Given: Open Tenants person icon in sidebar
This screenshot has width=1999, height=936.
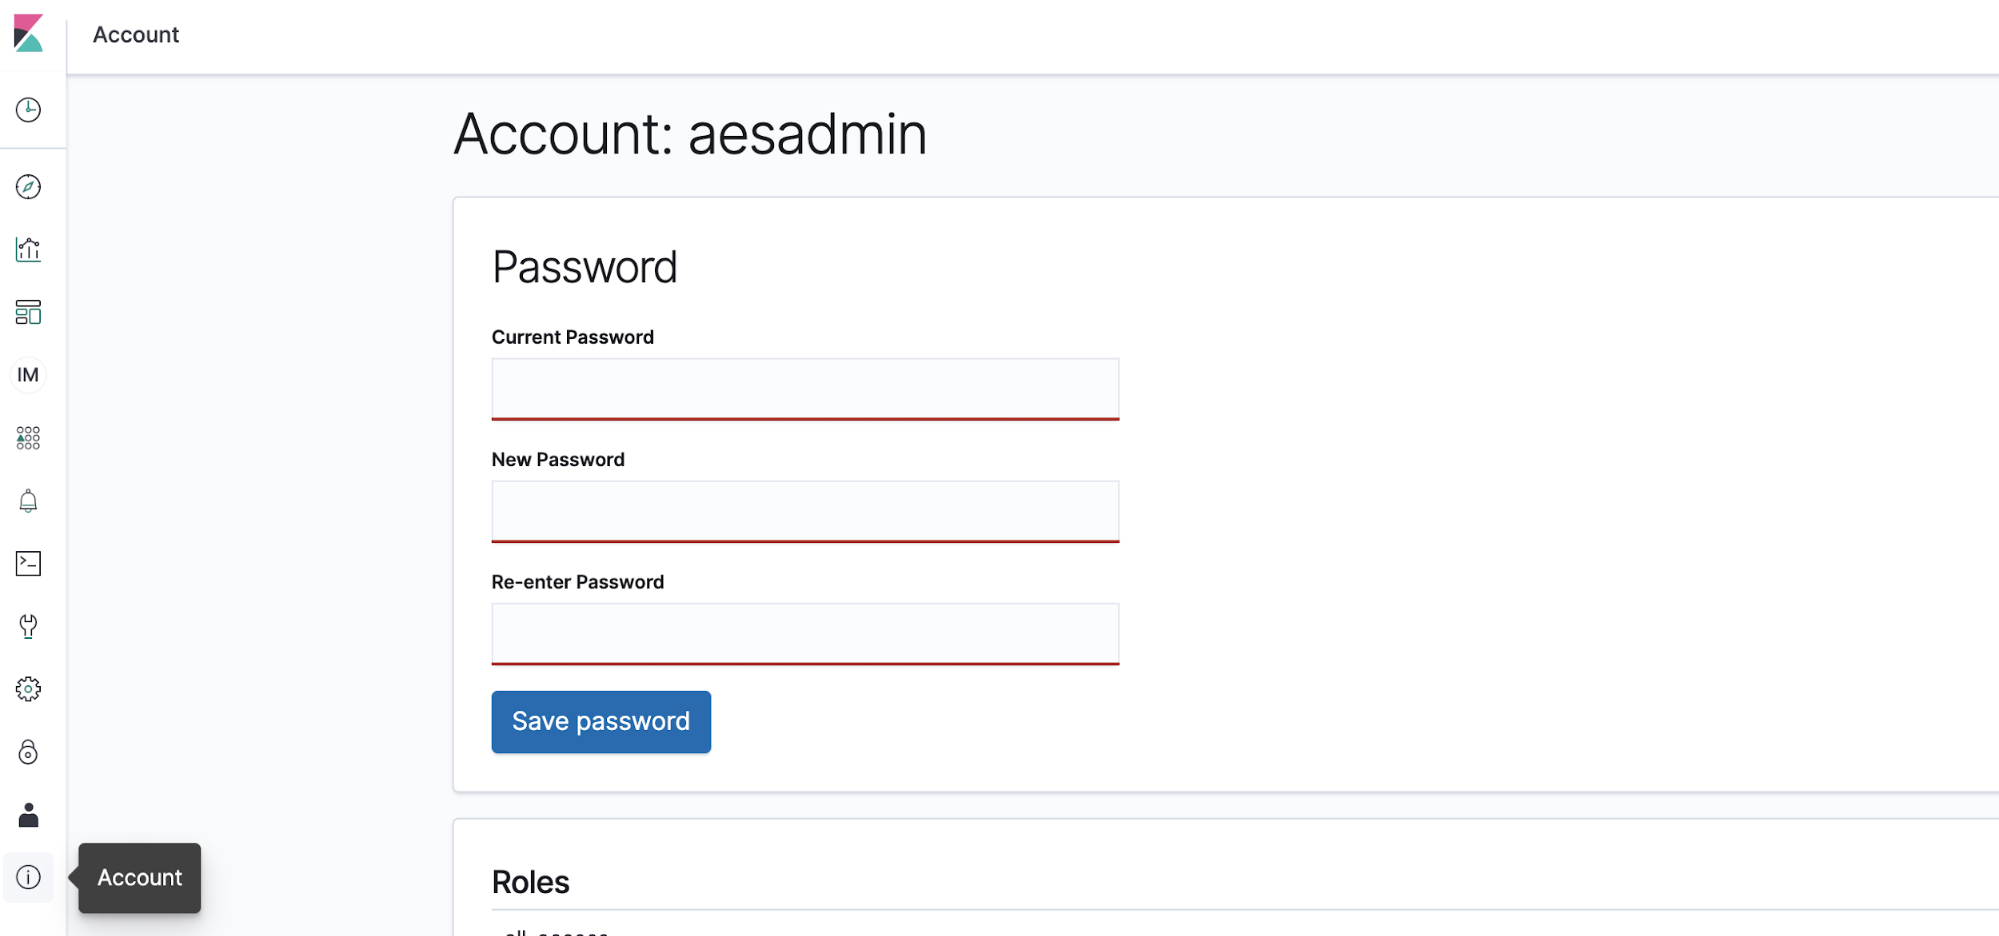Looking at the screenshot, I should (28, 815).
